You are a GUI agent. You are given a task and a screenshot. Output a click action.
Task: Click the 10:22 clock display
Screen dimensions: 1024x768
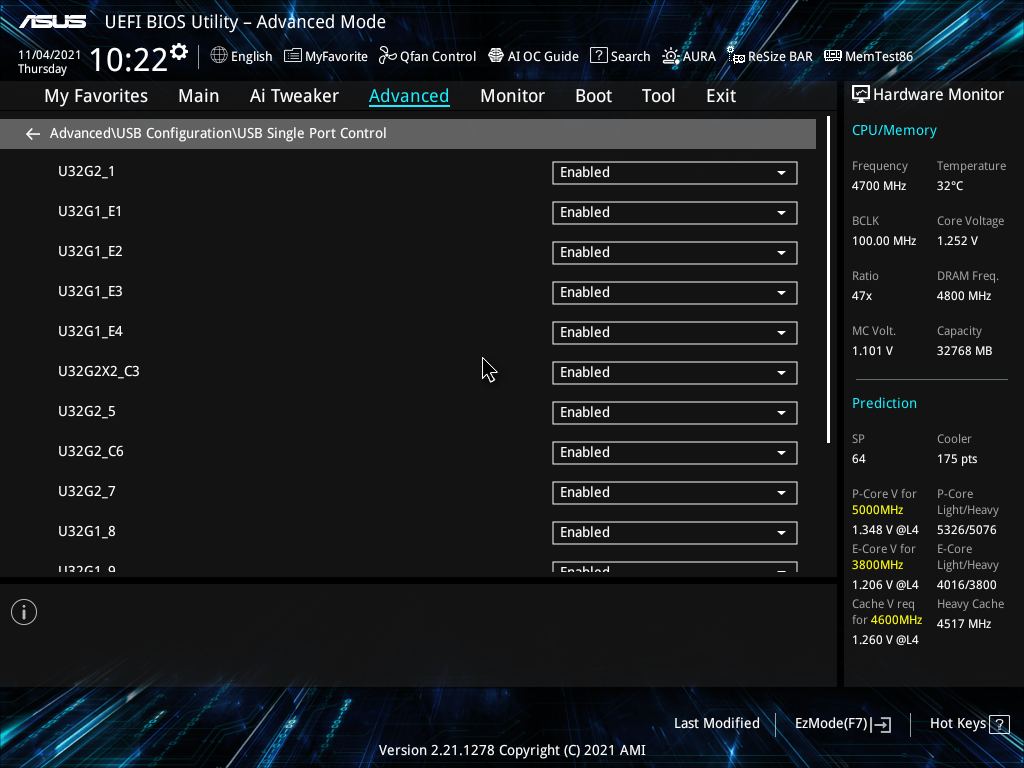click(128, 59)
